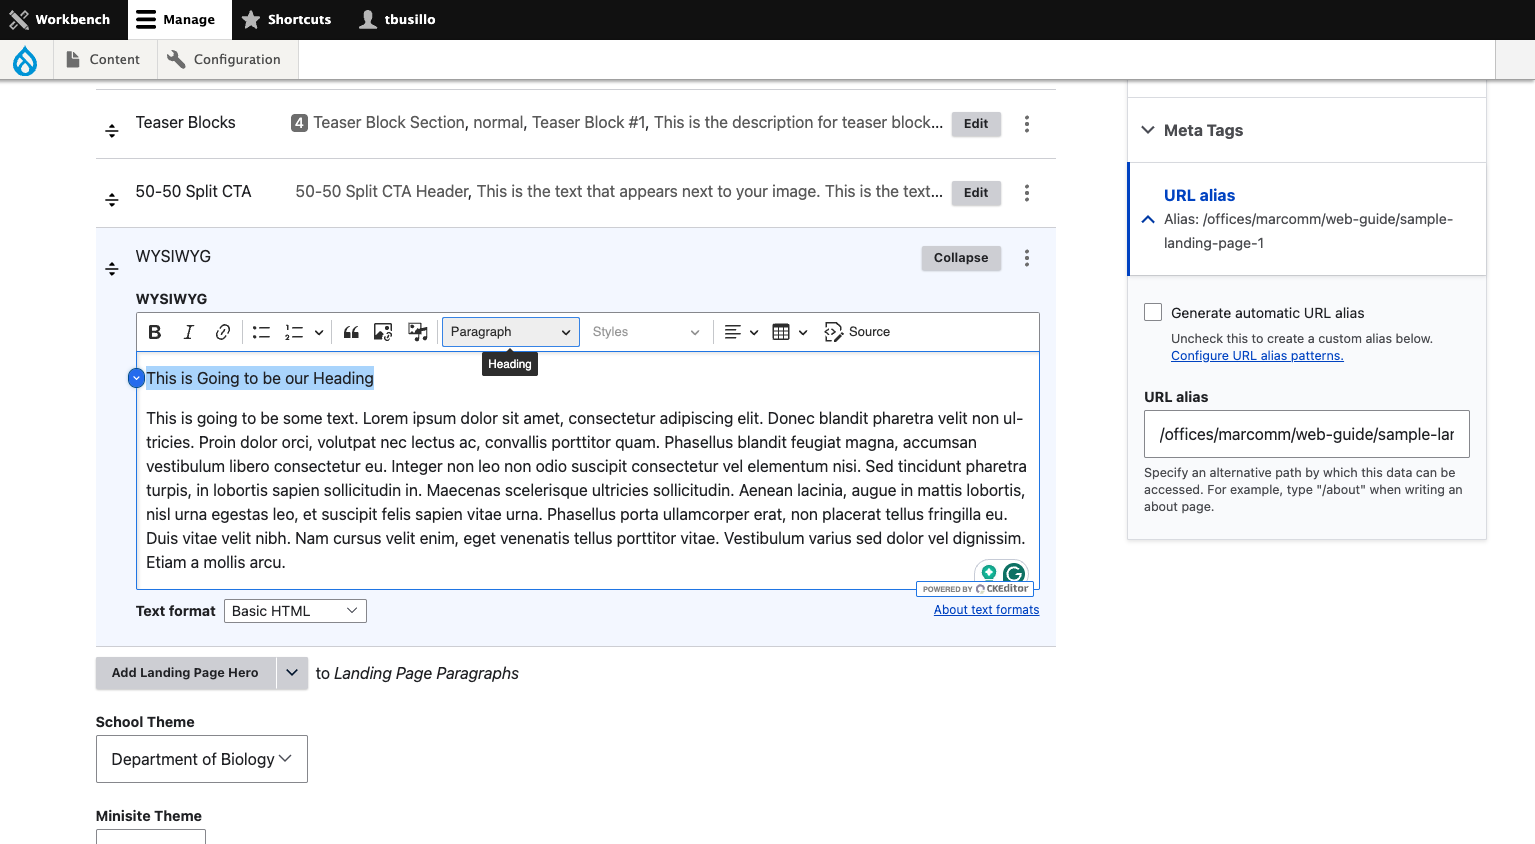Collapse the WYSIWYG paragraph
This screenshot has width=1535, height=844.
[x=961, y=258]
